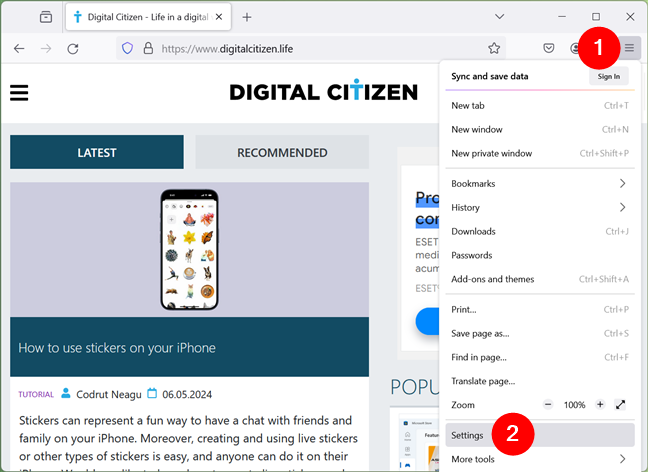648x472 pixels.
Task: Minimize the Firefox window
Action: pyautogui.click(x=562, y=17)
